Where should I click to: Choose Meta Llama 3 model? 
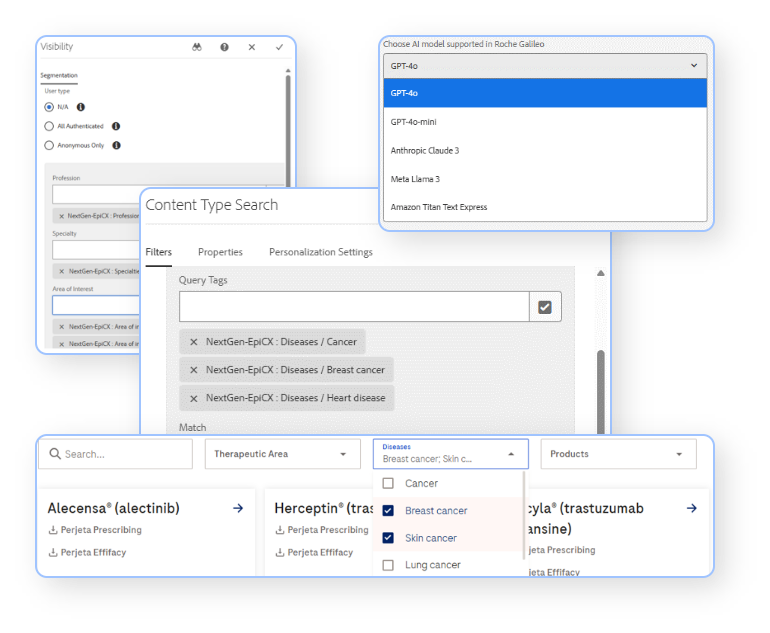pyautogui.click(x=545, y=179)
